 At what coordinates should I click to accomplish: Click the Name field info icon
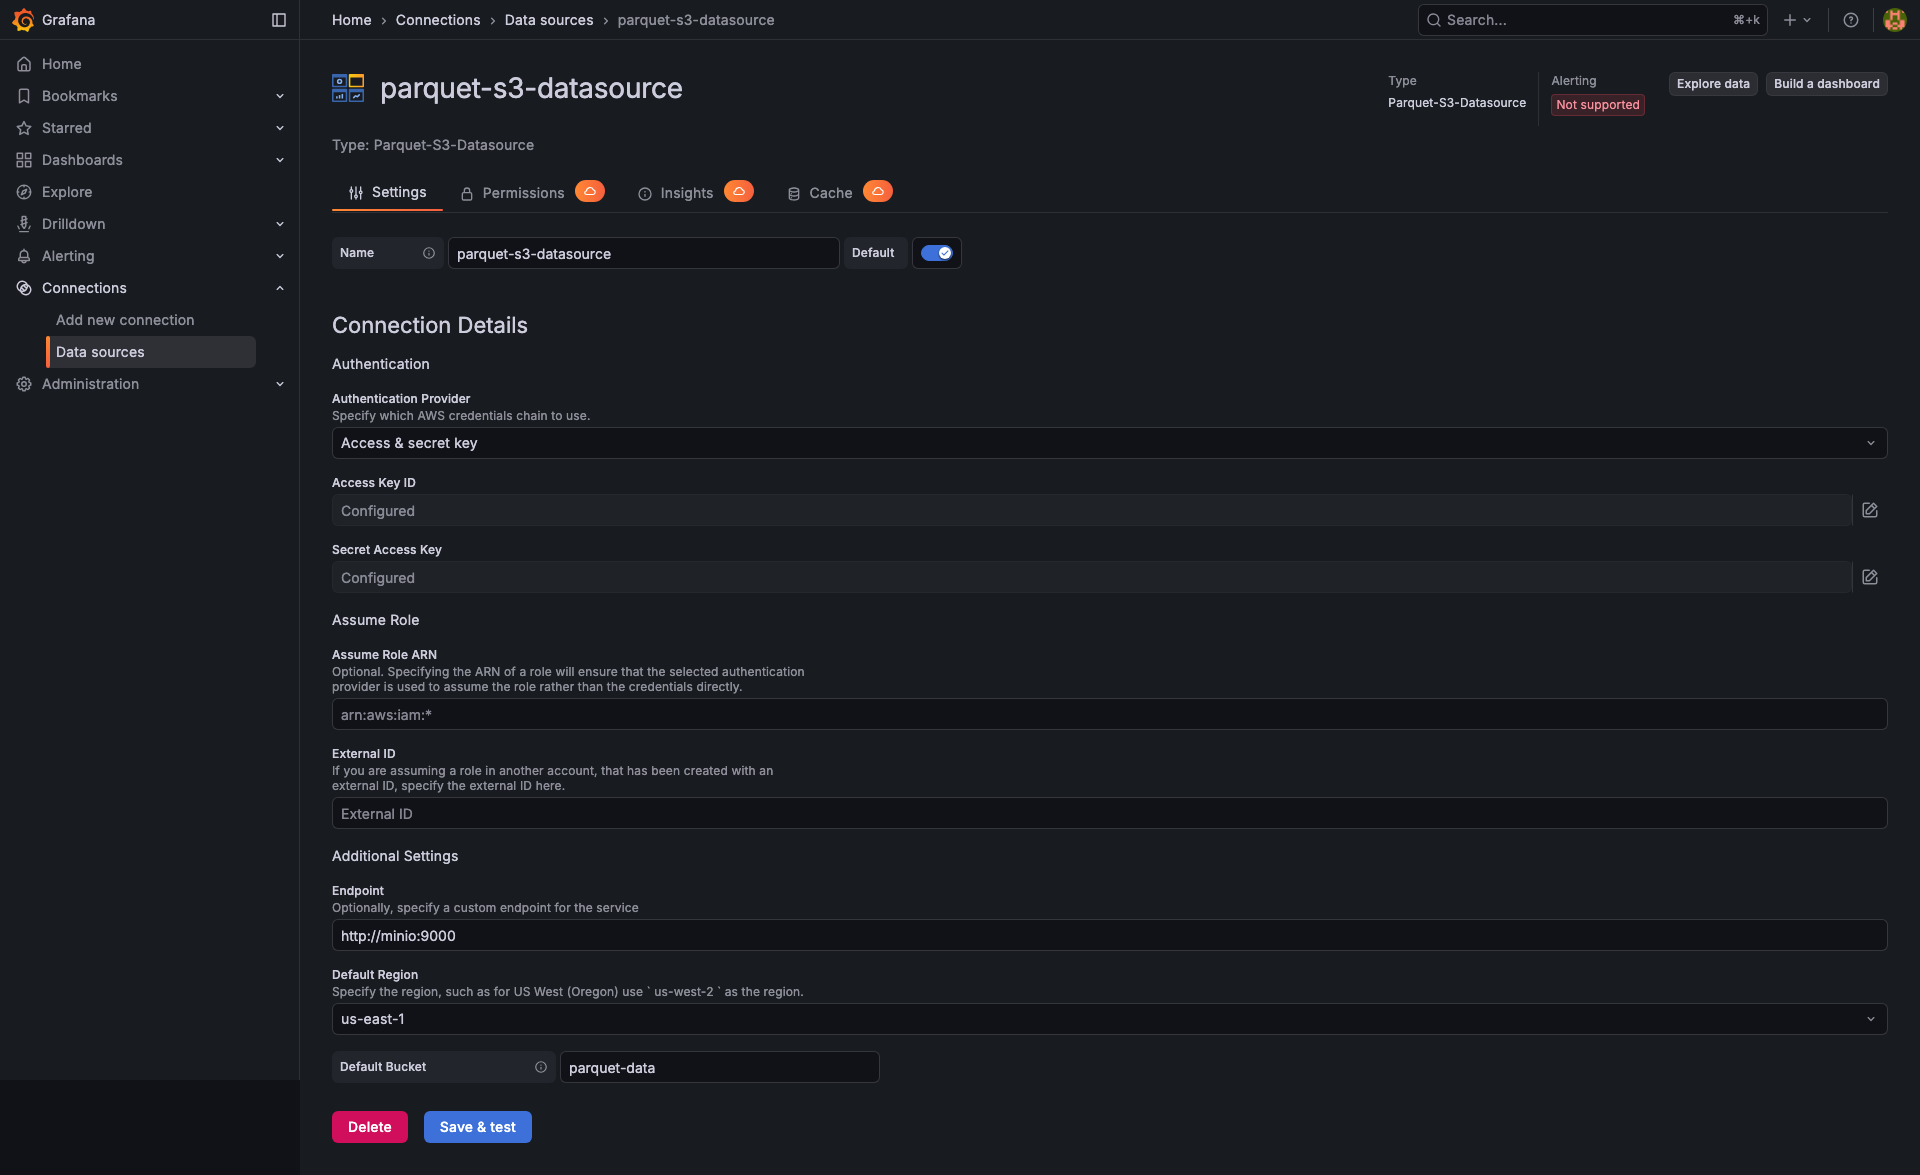tap(429, 253)
